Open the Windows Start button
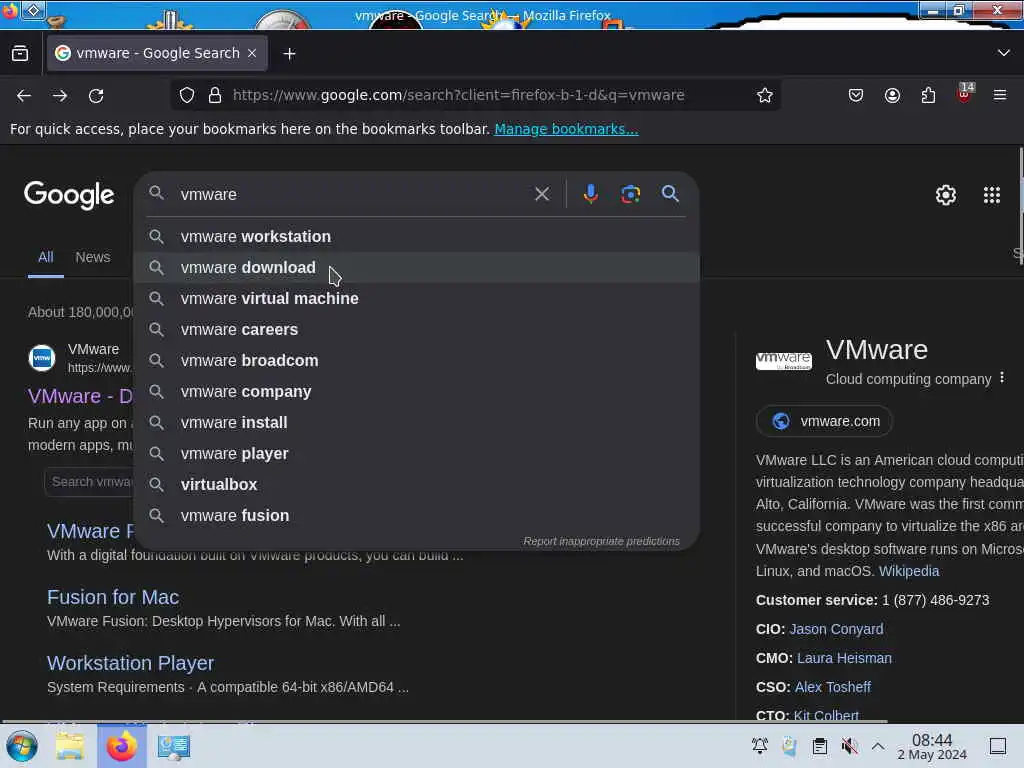Image resolution: width=1024 pixels, height=768 pixels. (x=22, y=746)
